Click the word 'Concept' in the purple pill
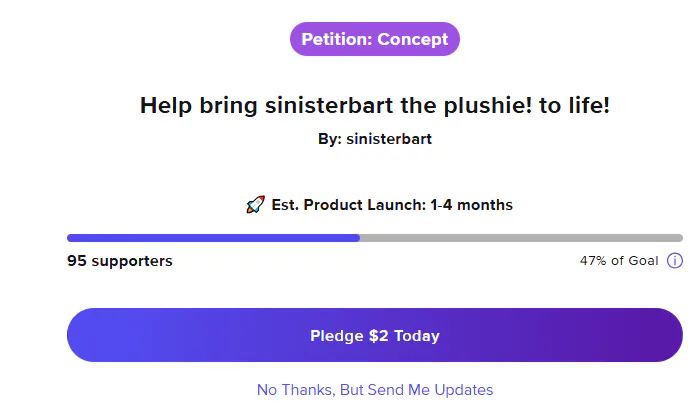Viewport: 700px width, 419px height. point(412,39)
